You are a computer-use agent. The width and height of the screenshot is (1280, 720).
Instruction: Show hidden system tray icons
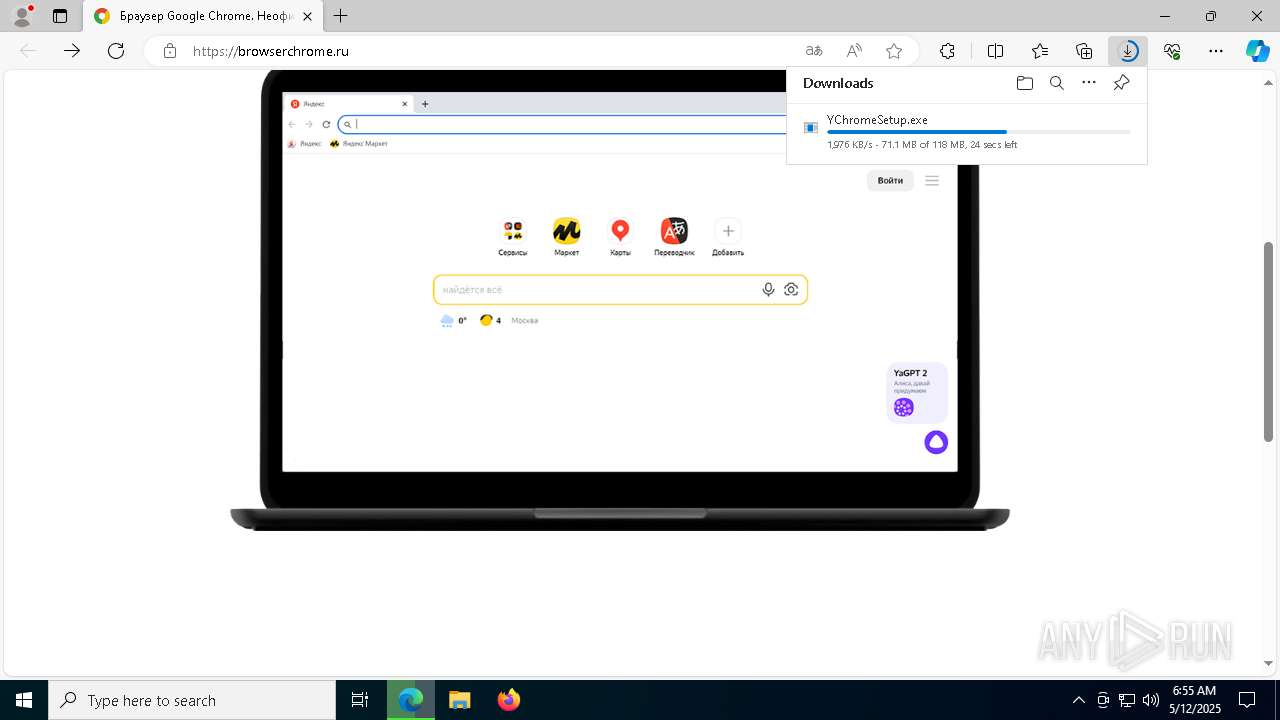coord(1078,700)
